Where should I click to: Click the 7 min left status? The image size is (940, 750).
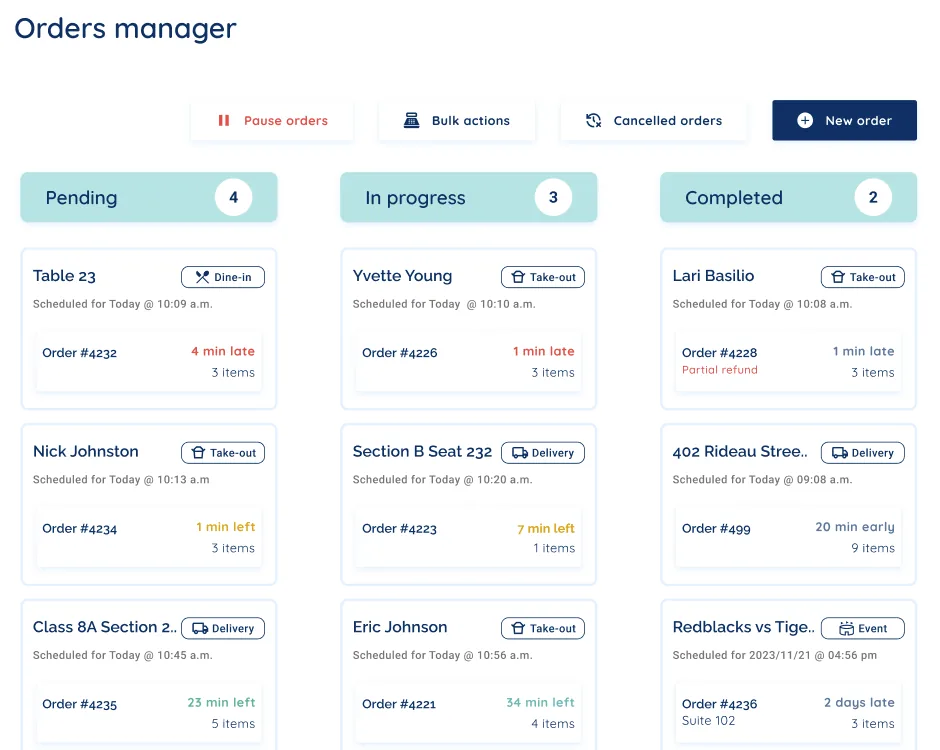(546, 529)
